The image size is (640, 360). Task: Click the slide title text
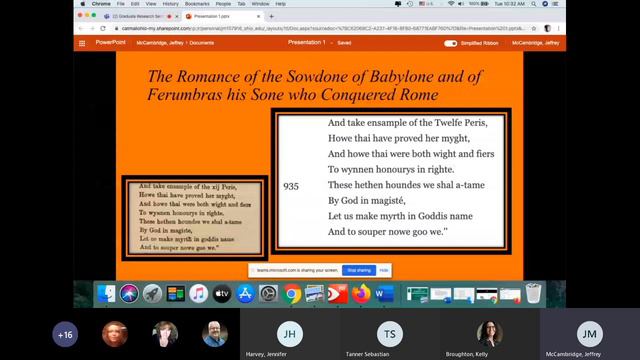(314, 85)
